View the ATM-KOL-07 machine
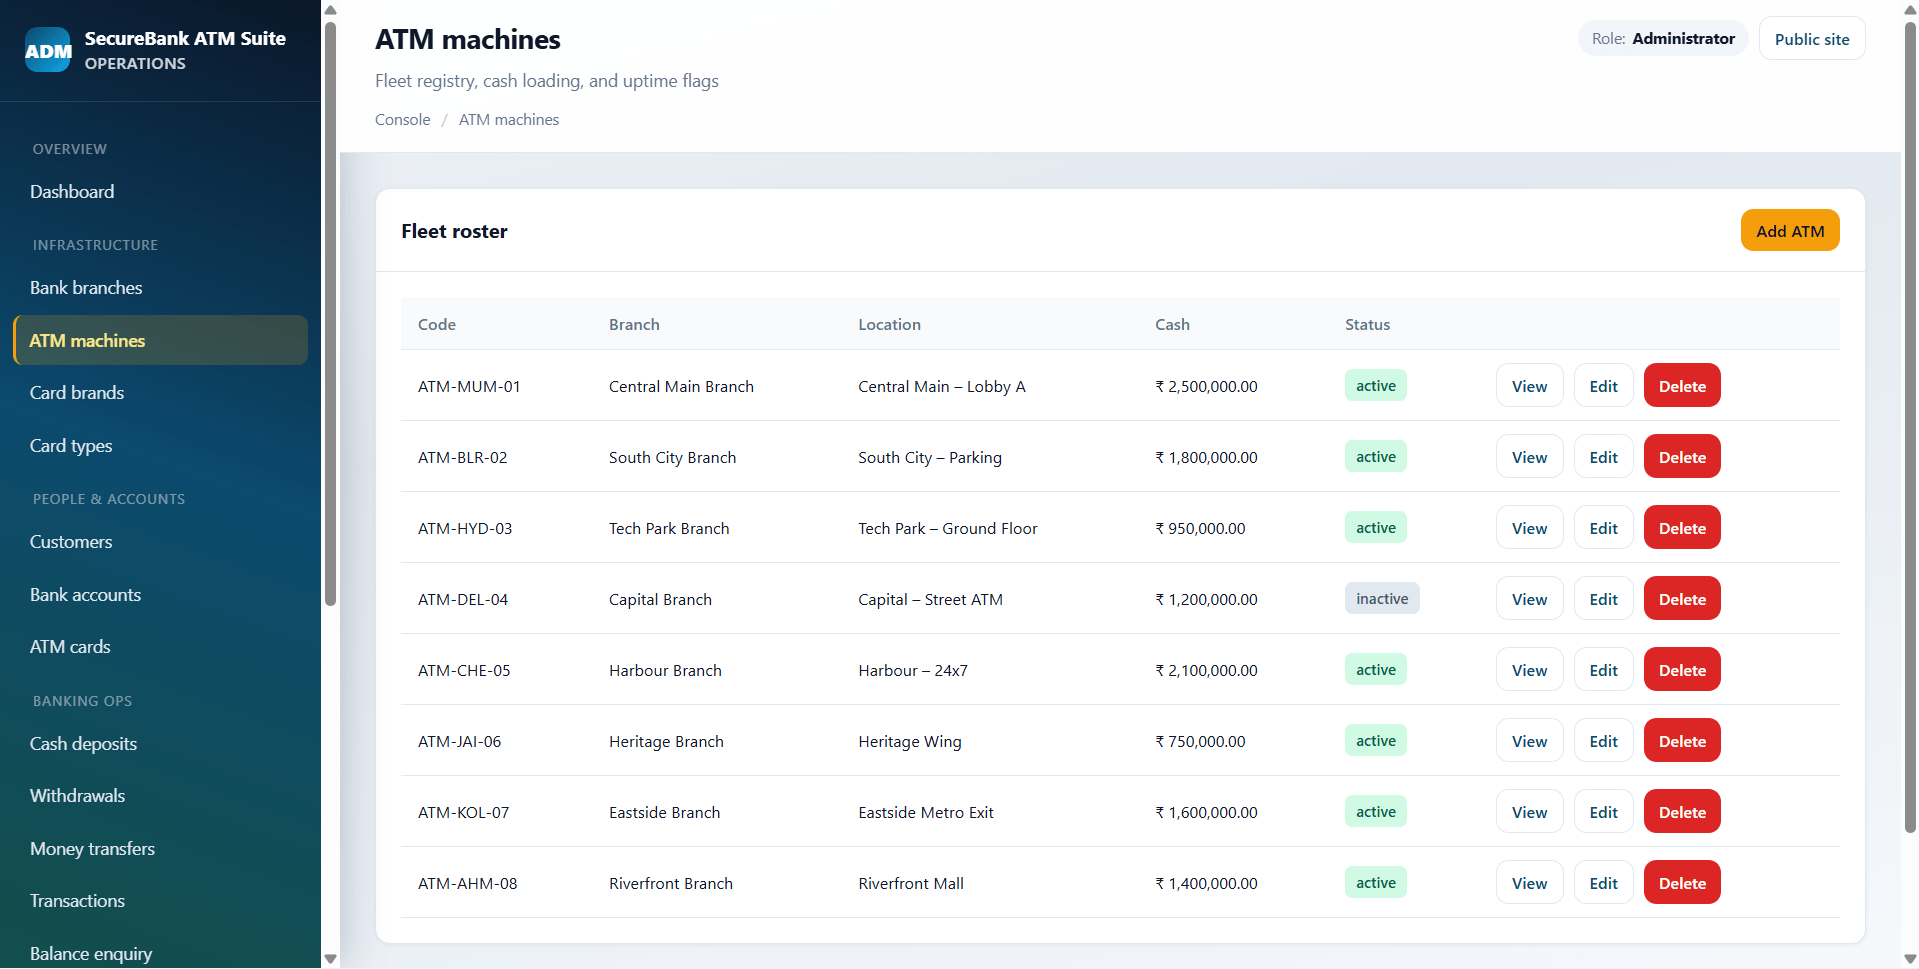Viewport: 1919px width, 969px height. point(1529,812)
